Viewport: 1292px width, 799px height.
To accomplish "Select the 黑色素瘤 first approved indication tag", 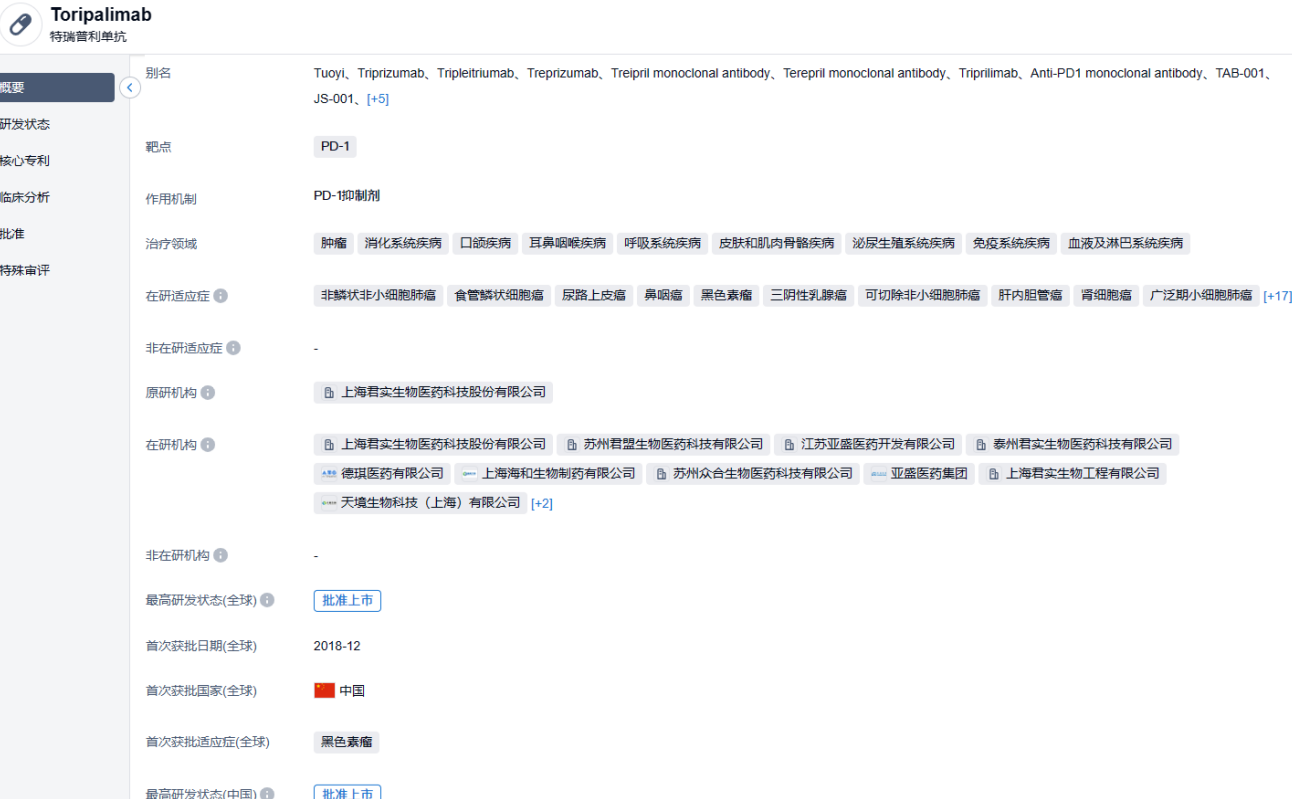I will (x=346, y=742).
